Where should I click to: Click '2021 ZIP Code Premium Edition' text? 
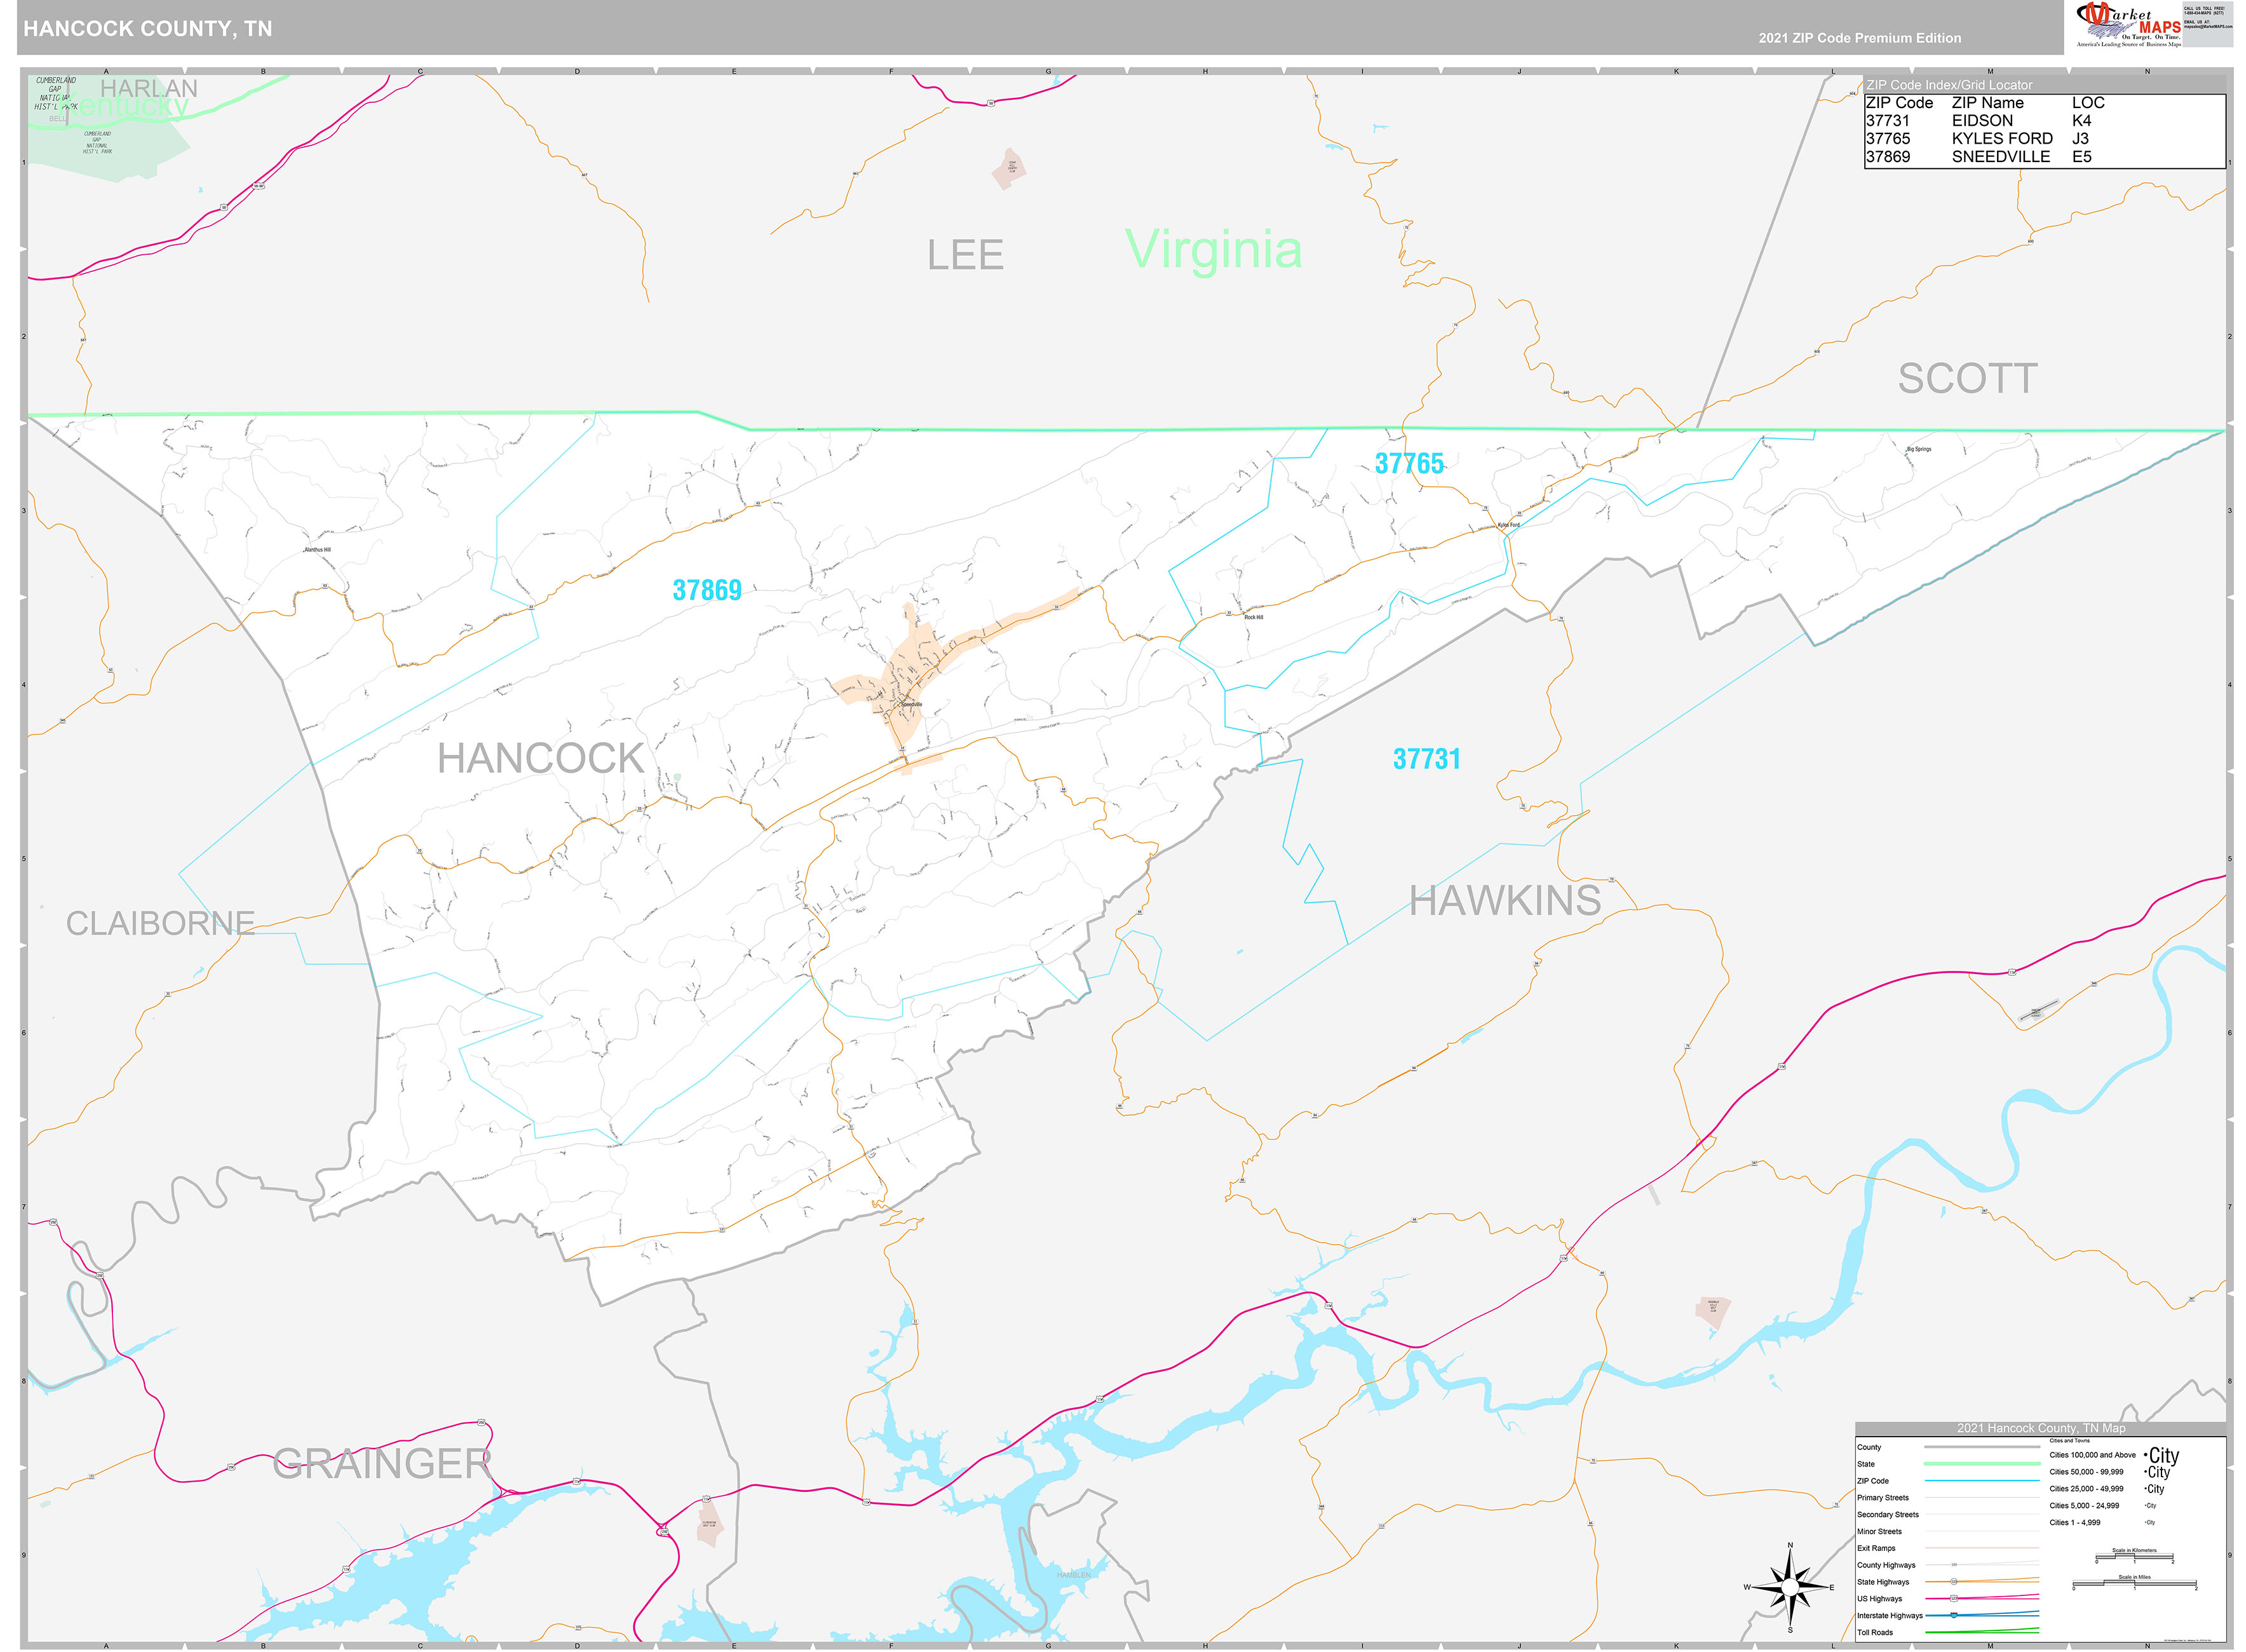pos(1859,38)
